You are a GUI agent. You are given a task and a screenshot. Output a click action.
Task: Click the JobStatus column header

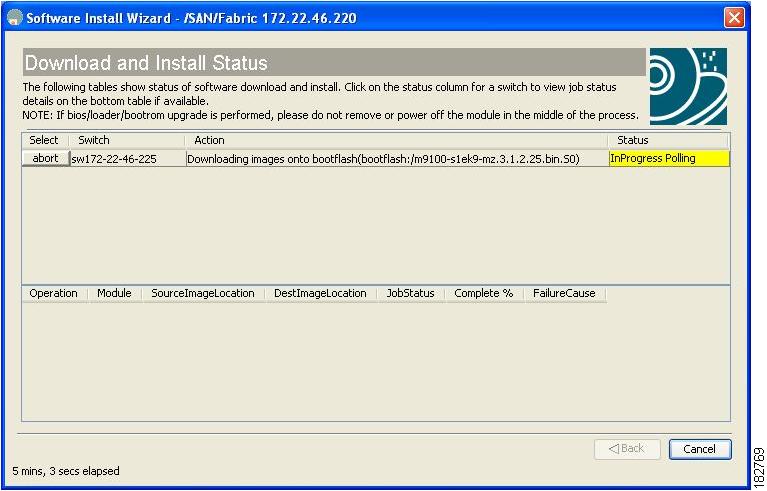(x=411, y=293)
